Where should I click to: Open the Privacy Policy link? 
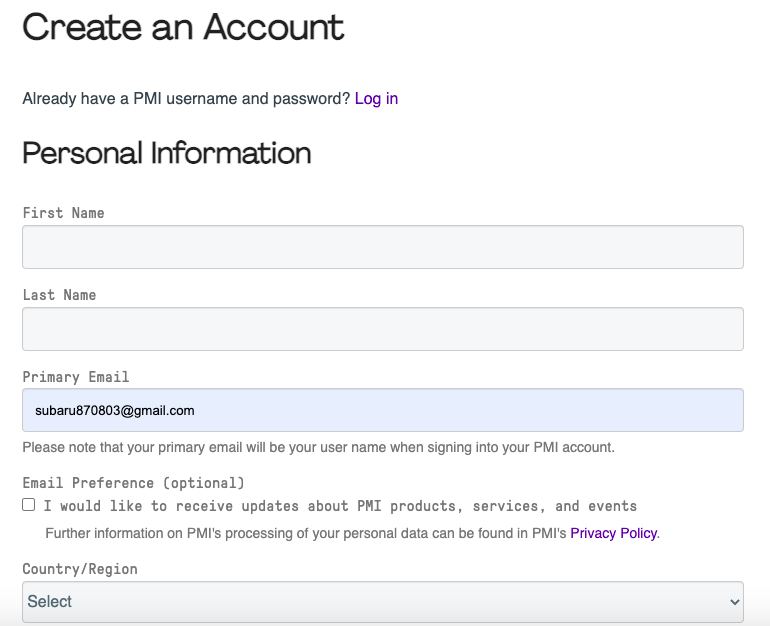point(613,533)
